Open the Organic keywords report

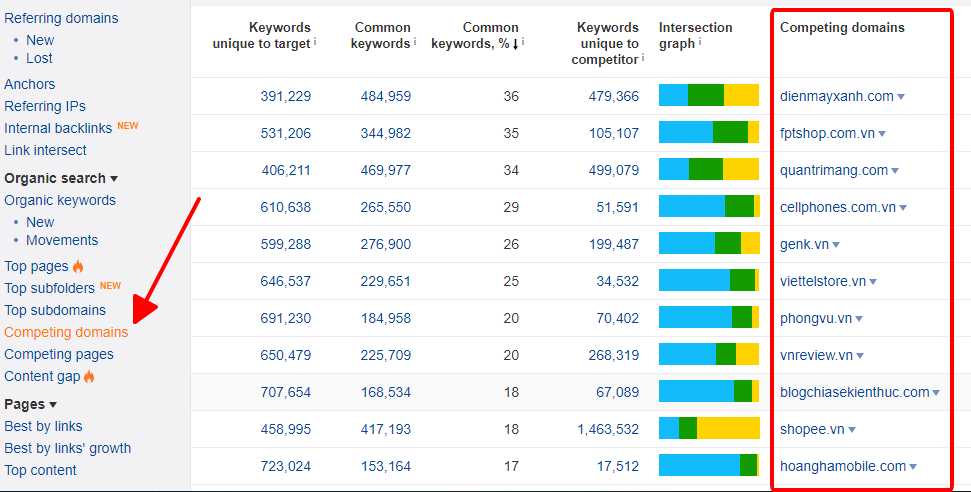click(x=60, y=201)
